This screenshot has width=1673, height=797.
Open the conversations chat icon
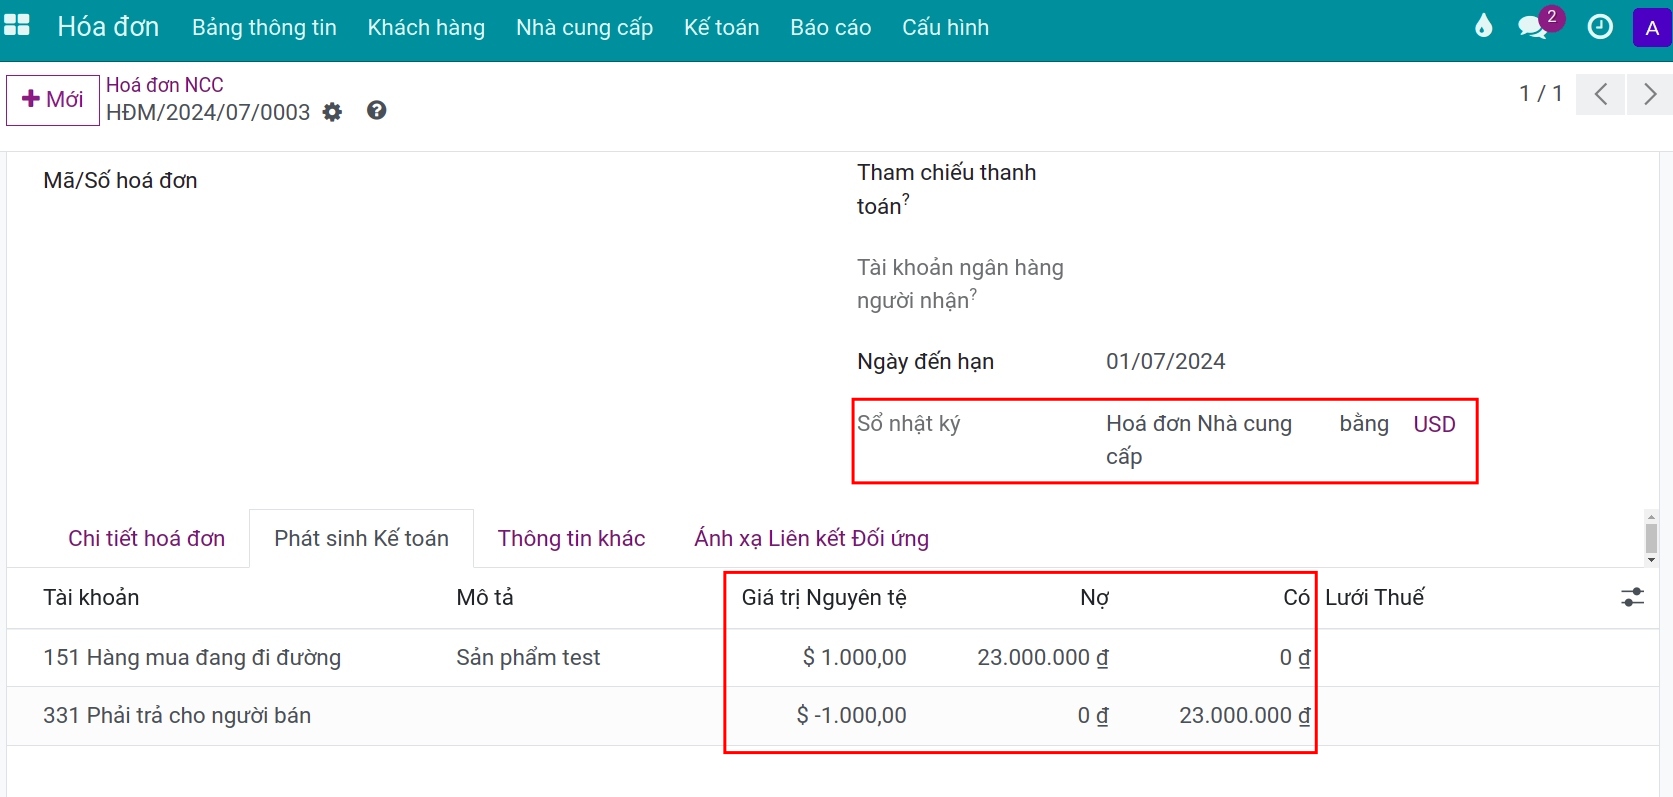coord(1533,27)
